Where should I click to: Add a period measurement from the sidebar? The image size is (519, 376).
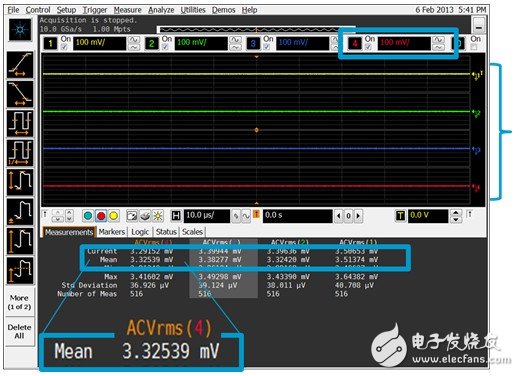[x=20, y=123]
